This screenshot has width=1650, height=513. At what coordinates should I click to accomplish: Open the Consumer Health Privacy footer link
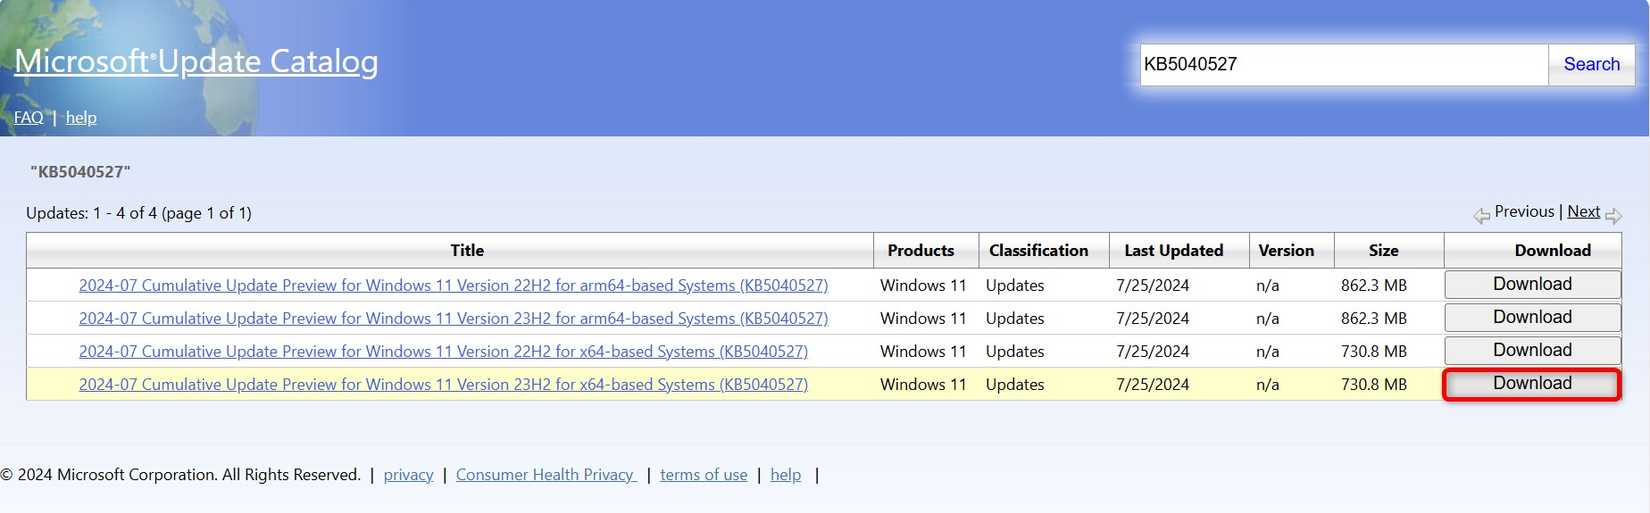tap(545, 475)
